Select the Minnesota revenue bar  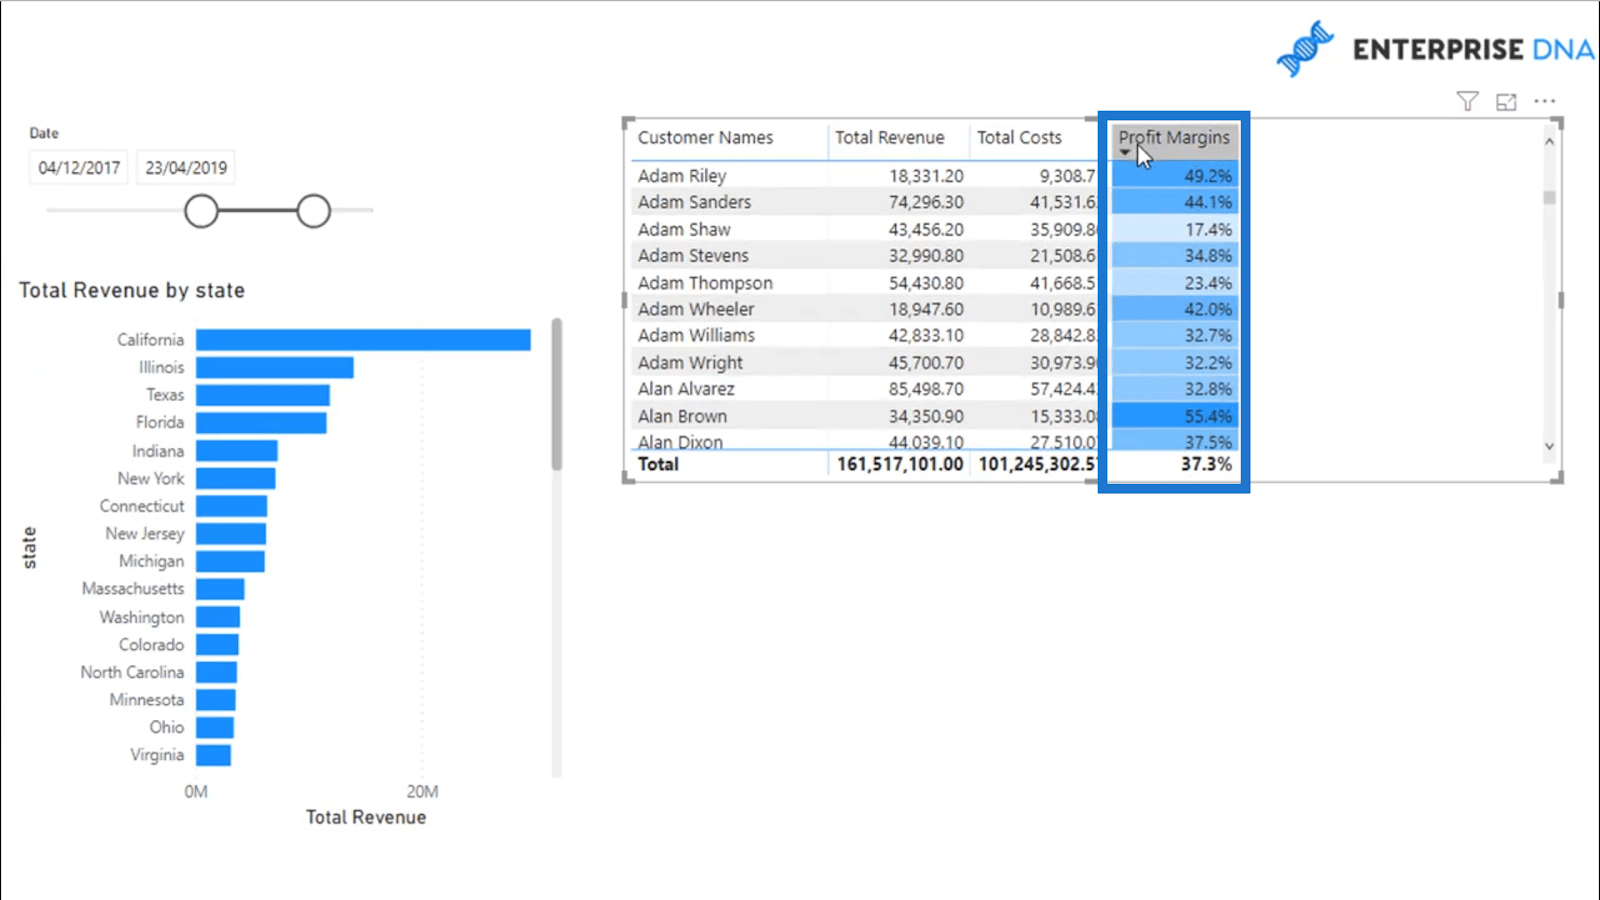(x=216, y=700)
